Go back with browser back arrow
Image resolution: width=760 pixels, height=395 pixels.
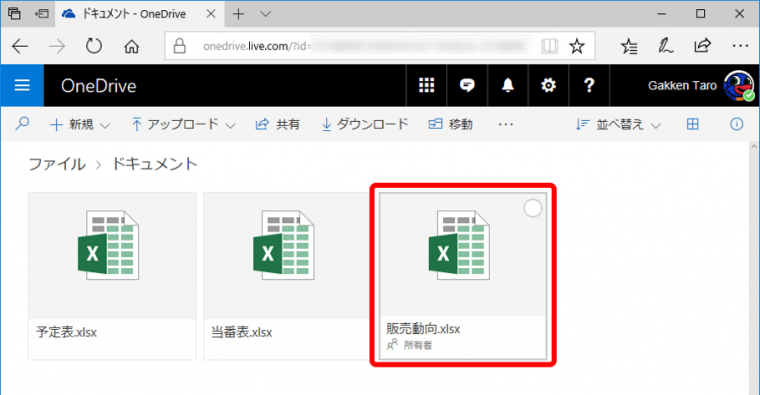pos(20,47)
